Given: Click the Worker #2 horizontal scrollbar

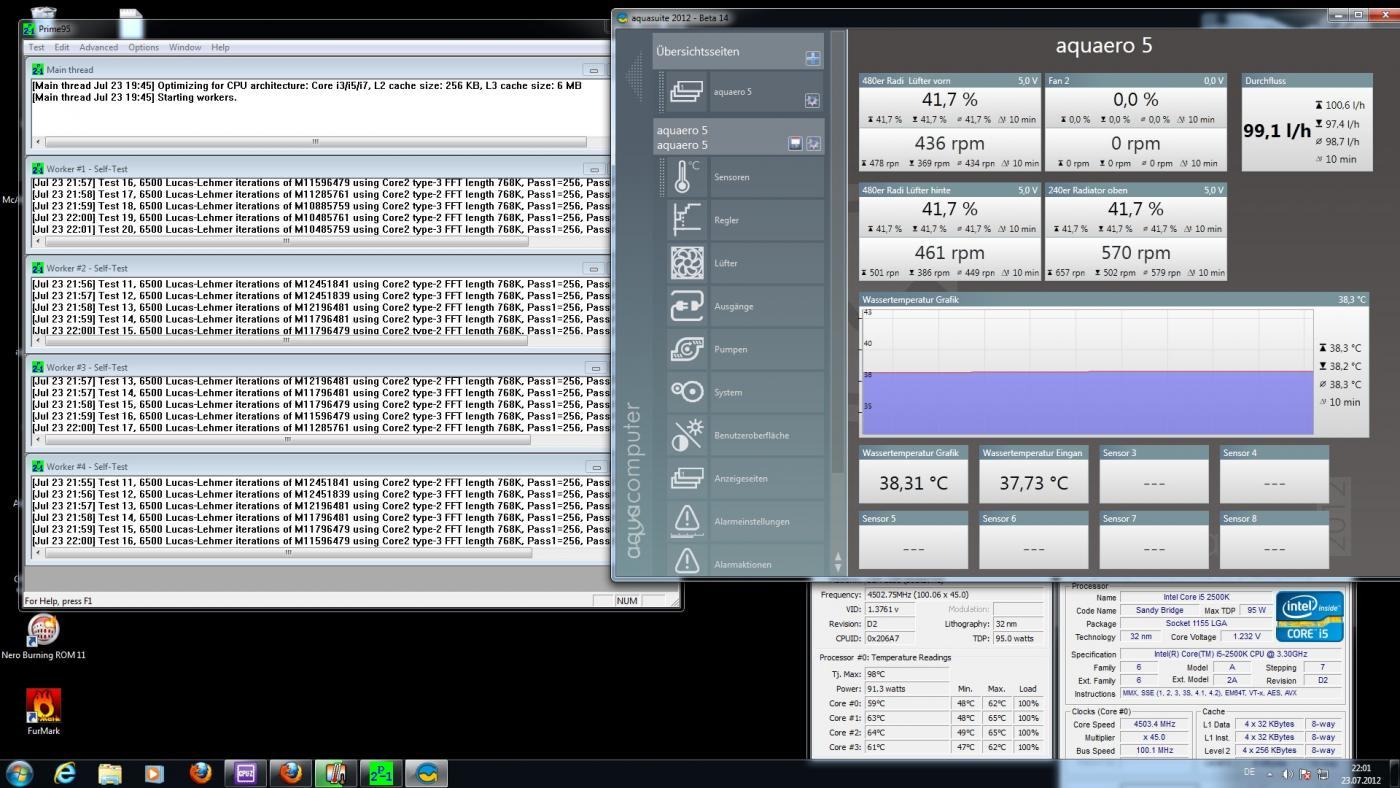Looking at the screenshot, I should pyautogui.click(x=288, y=340).
